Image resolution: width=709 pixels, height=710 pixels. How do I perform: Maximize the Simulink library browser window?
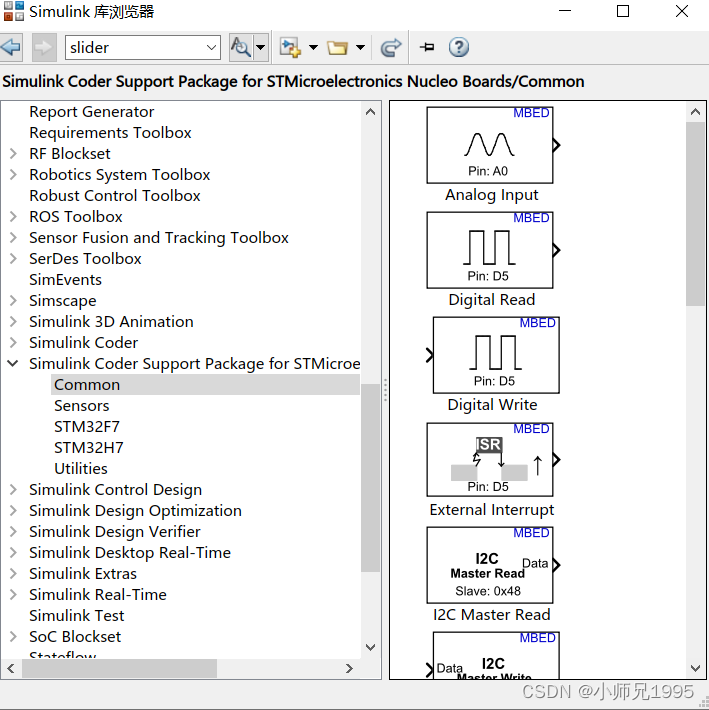click(x=623, y=11)
